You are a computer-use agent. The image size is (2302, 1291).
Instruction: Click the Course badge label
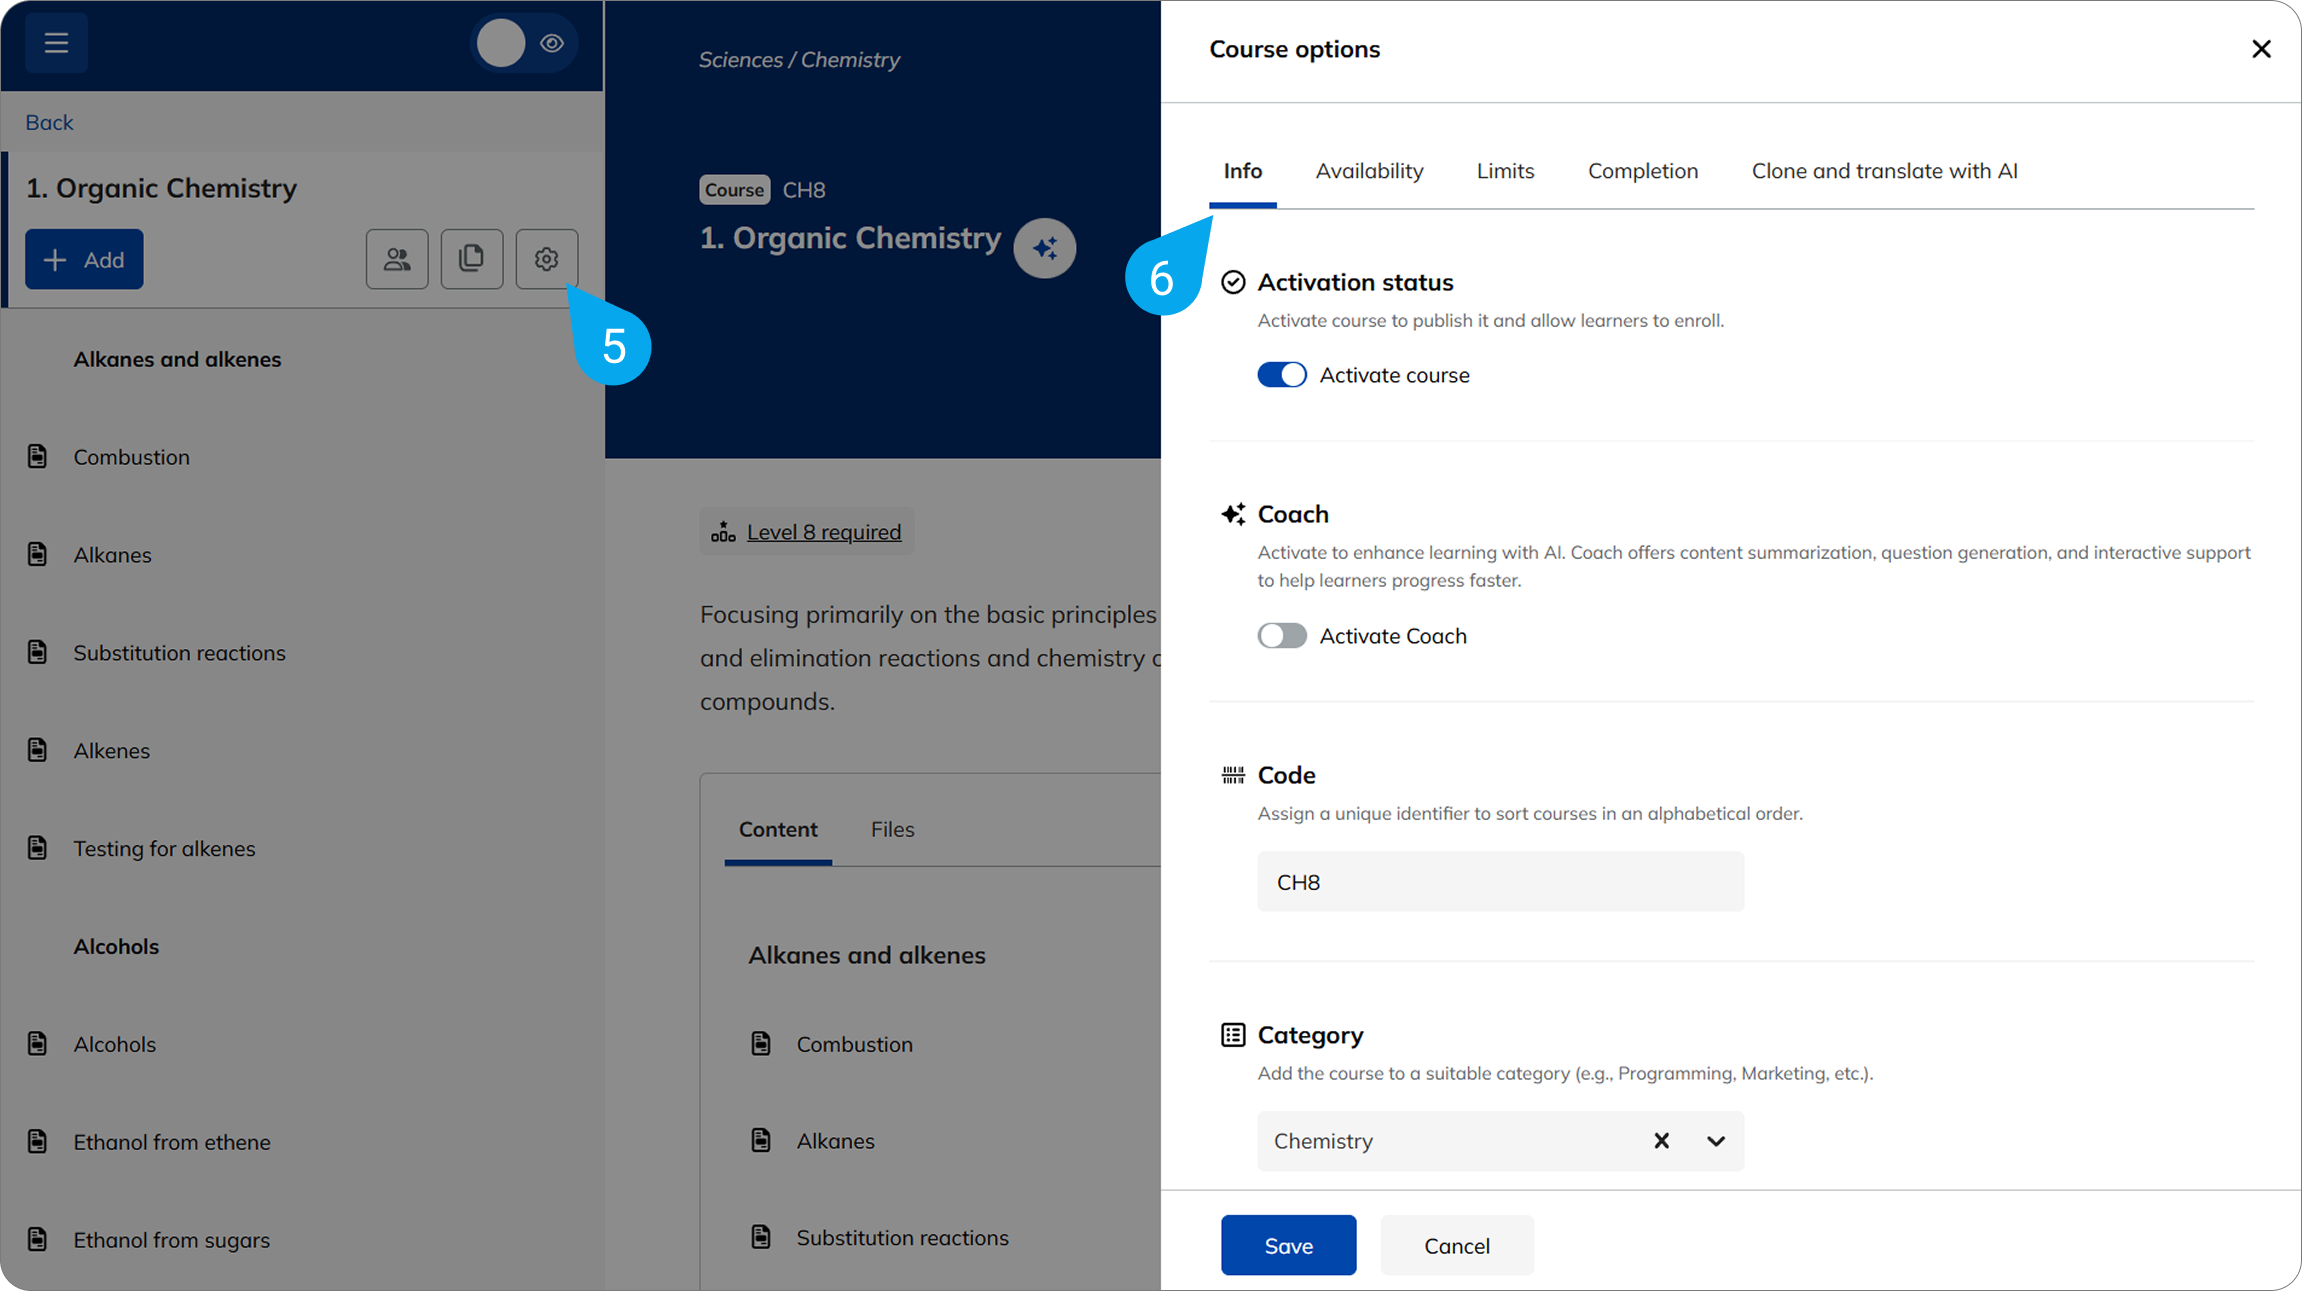click(734, 190)
